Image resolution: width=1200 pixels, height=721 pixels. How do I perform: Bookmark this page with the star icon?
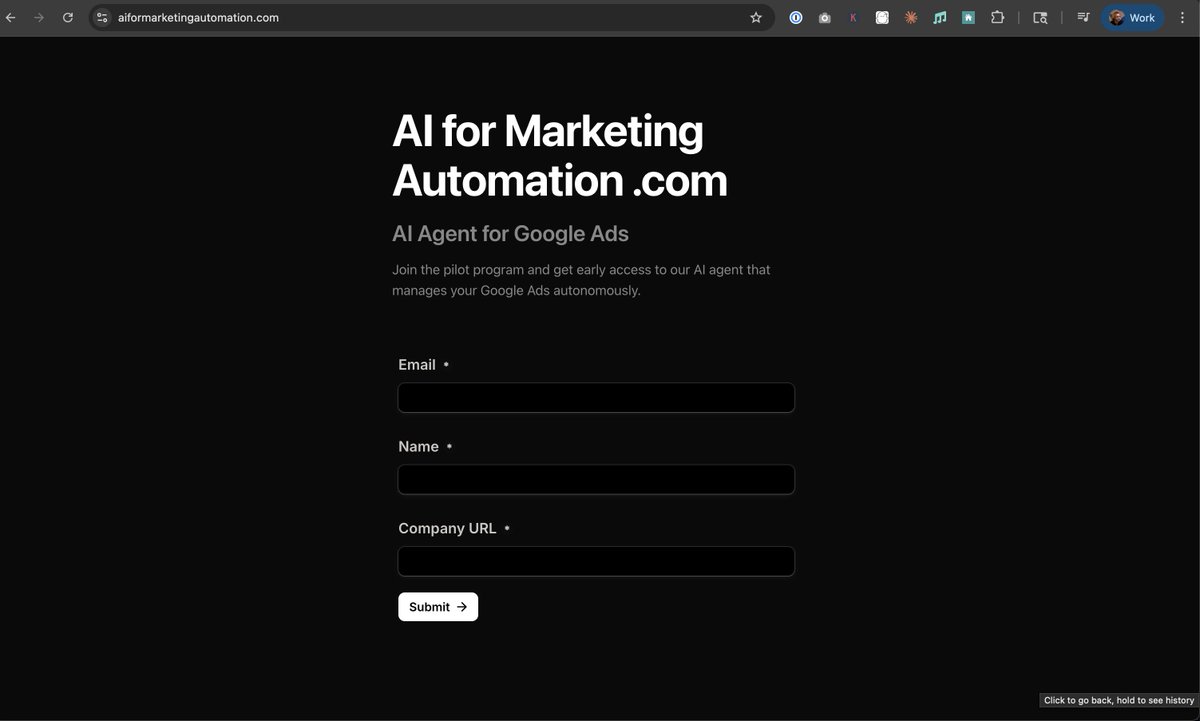pos(756,18)
